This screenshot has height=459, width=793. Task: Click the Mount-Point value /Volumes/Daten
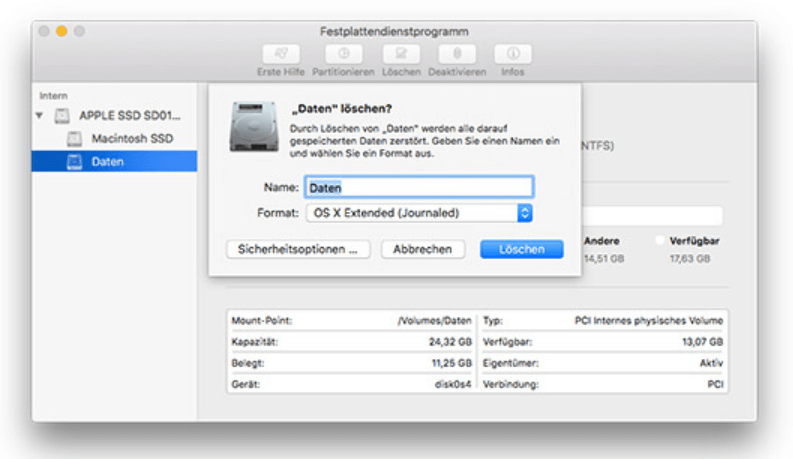coord(434,320)
